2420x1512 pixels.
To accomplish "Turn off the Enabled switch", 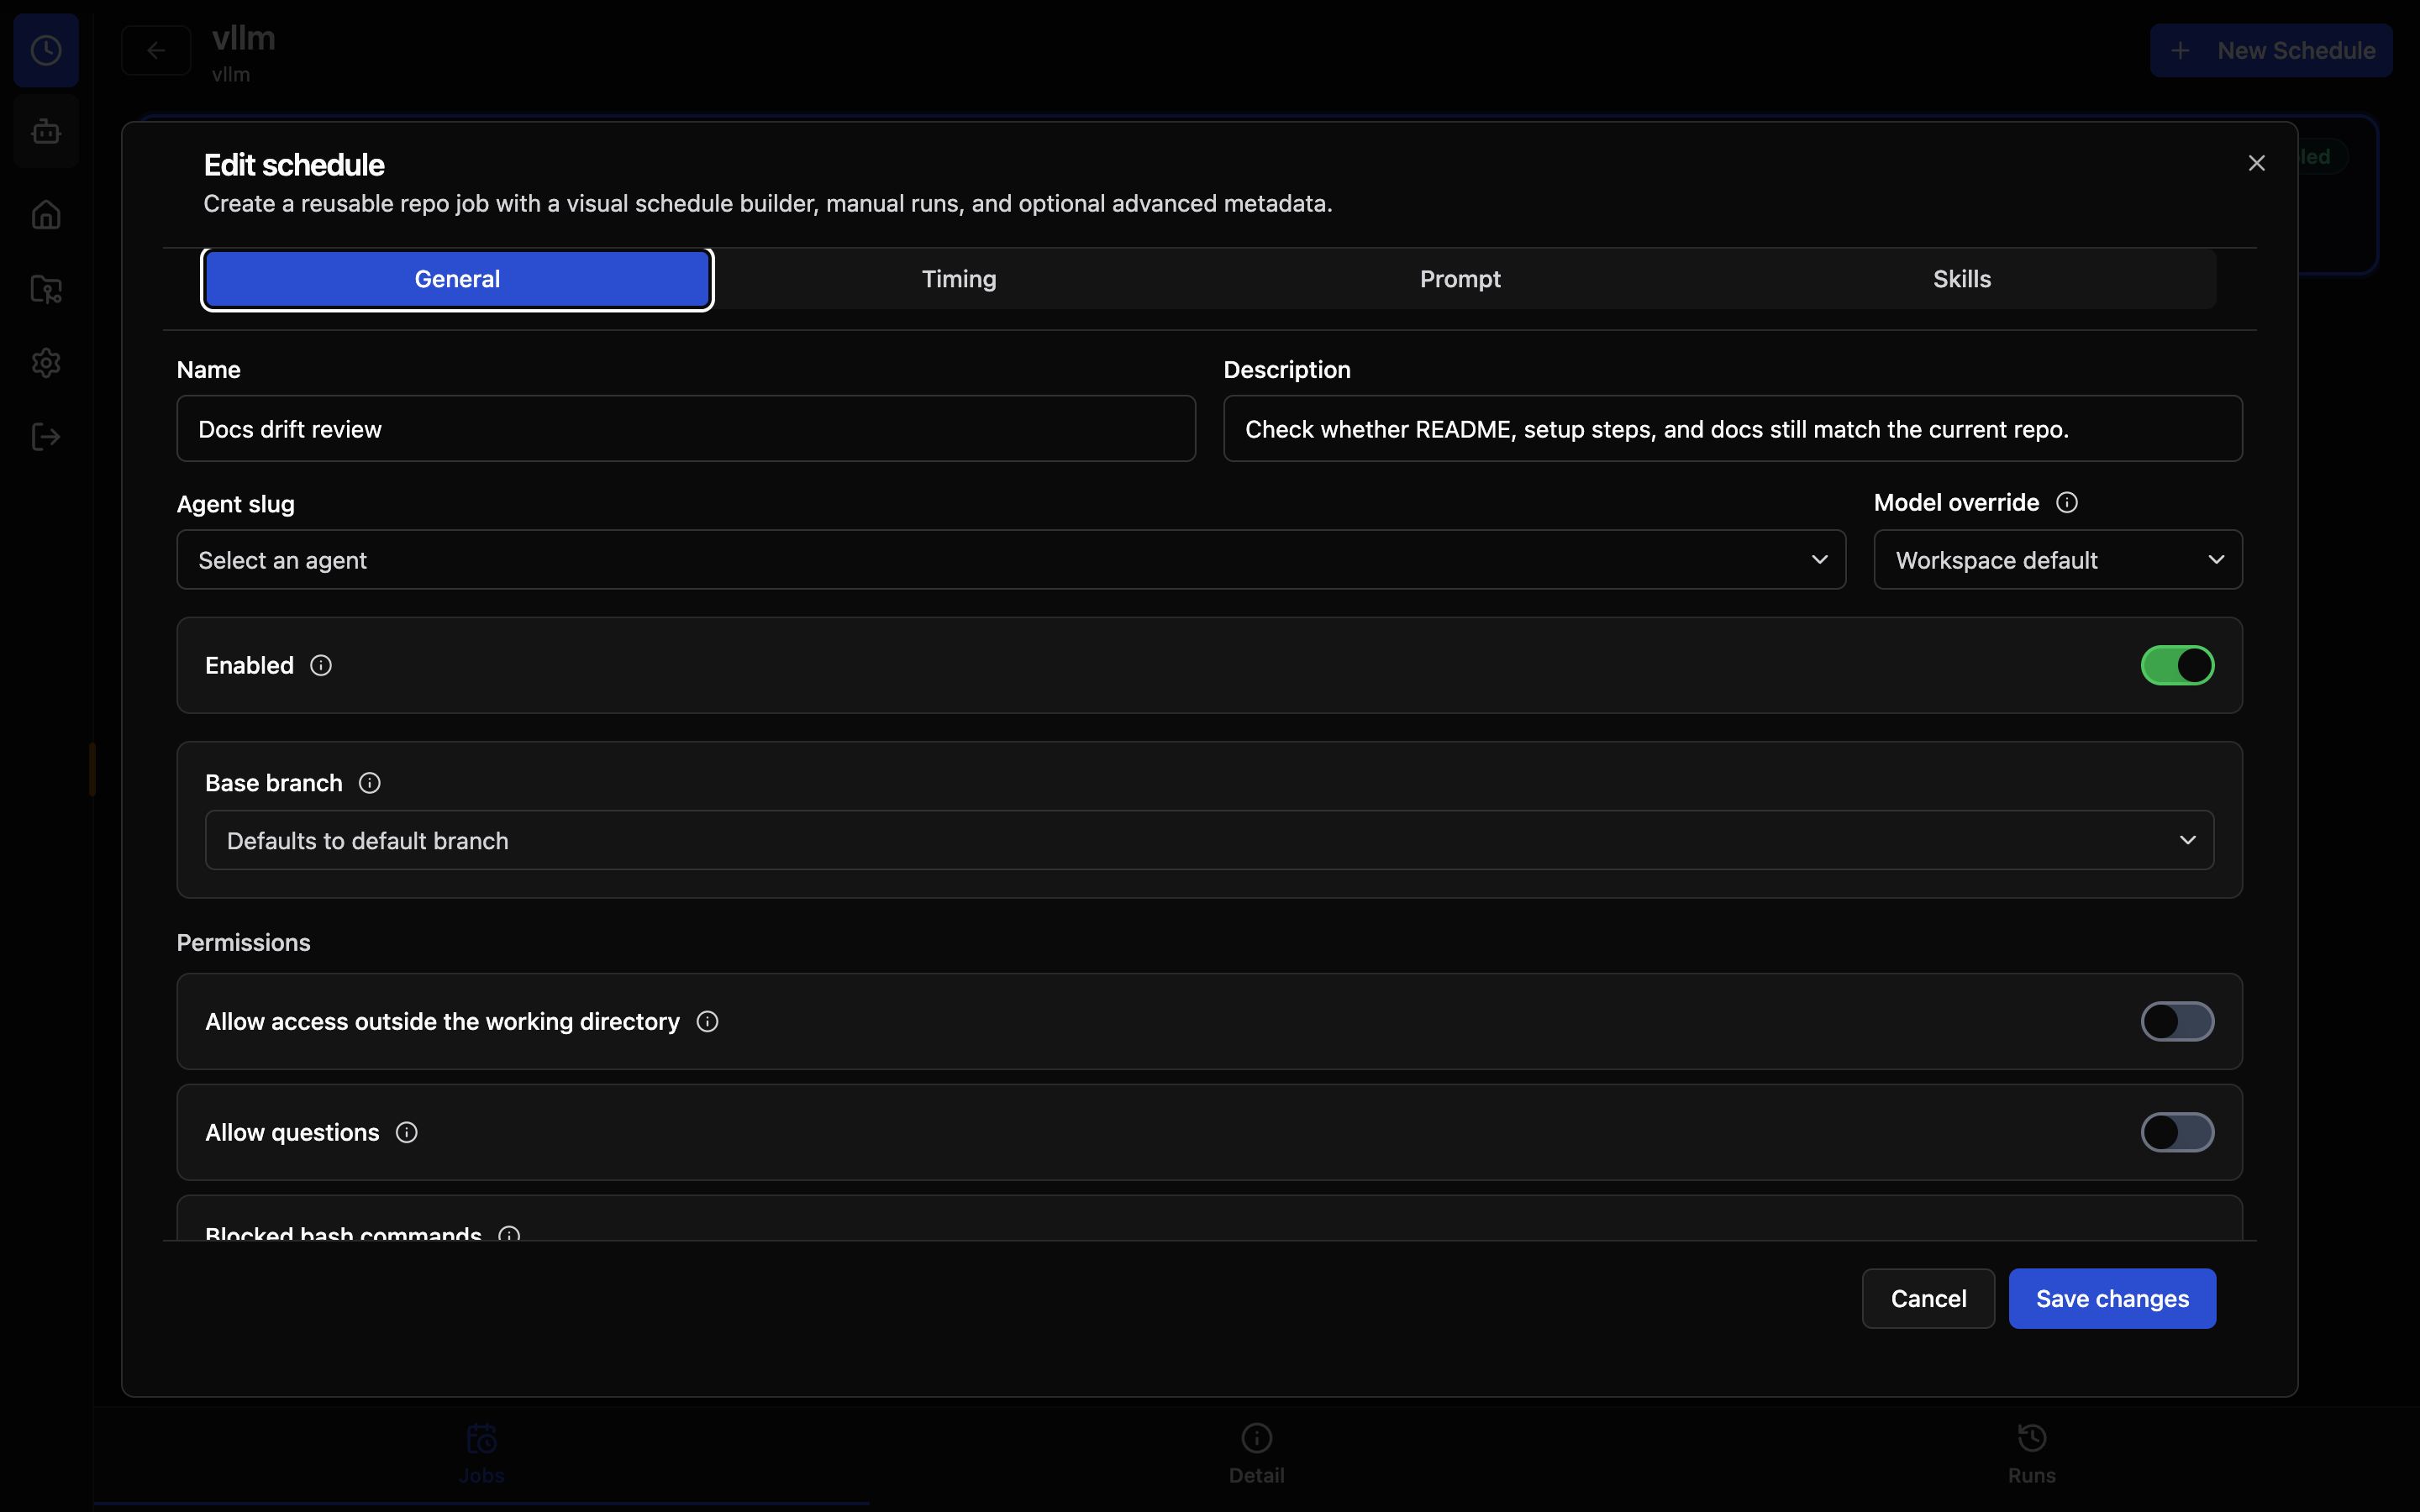I will (2177, 665).
